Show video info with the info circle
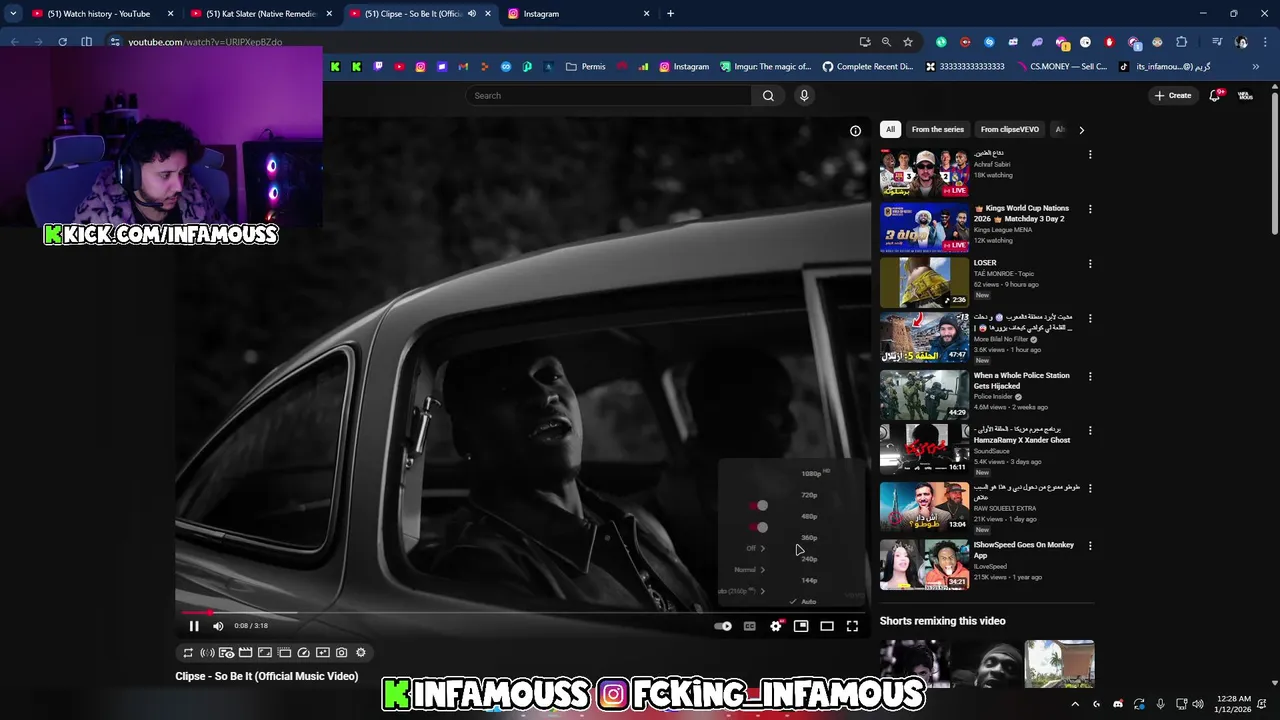 click(x=855, y=131)
